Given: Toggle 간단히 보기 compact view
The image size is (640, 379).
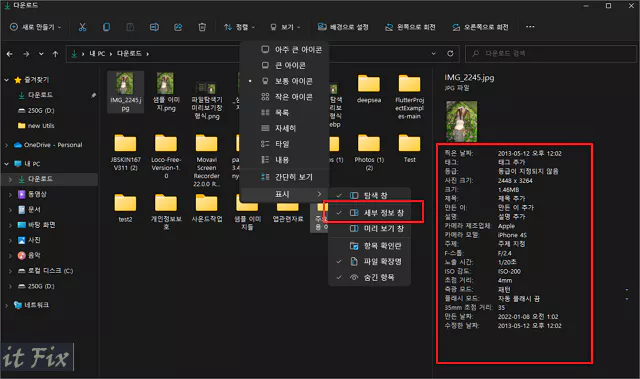Looking at the screenshot, I should 284,177.
